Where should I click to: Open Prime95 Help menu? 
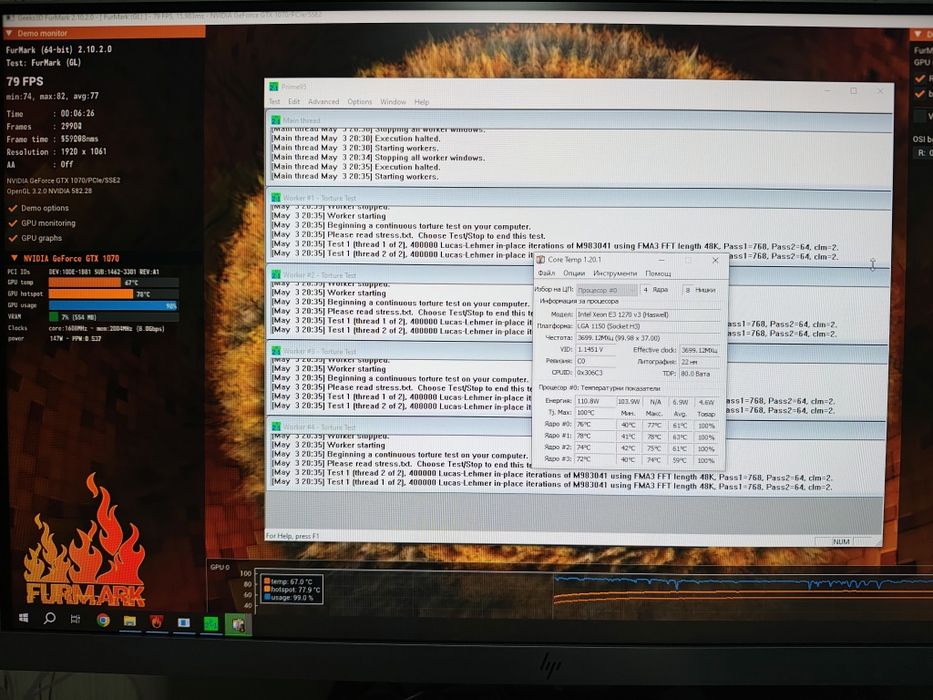(421, 102)
